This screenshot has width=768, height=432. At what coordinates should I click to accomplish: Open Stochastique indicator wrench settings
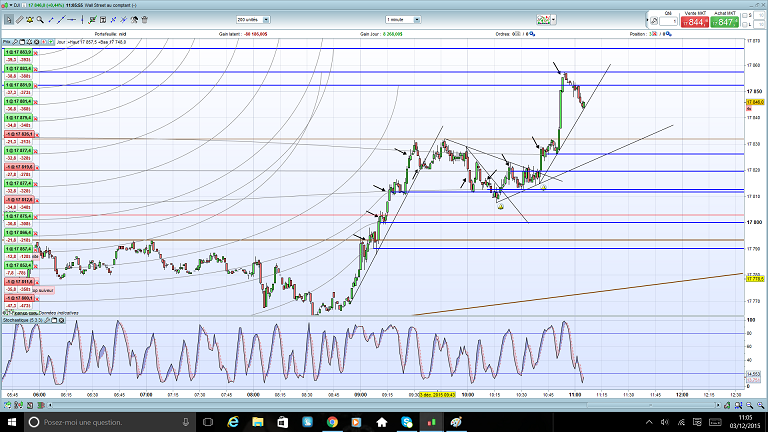tap(47, 320)
